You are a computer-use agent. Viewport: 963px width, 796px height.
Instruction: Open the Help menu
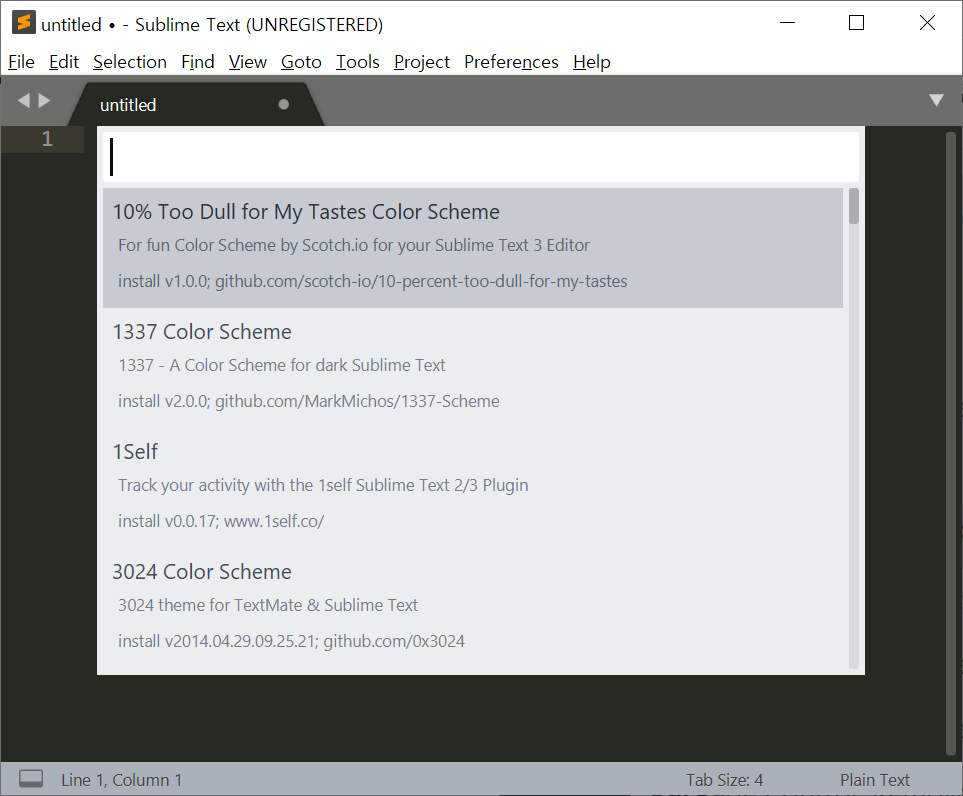coord(591,62)
